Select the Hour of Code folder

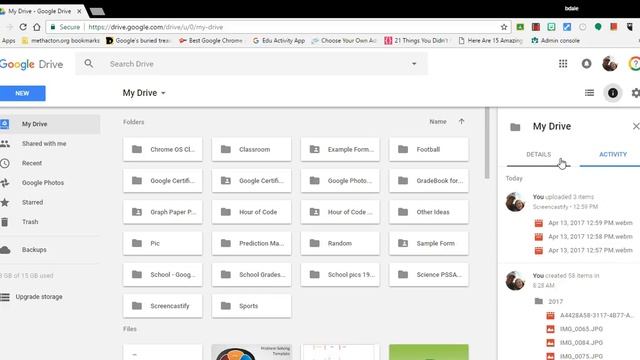(251, 212)
